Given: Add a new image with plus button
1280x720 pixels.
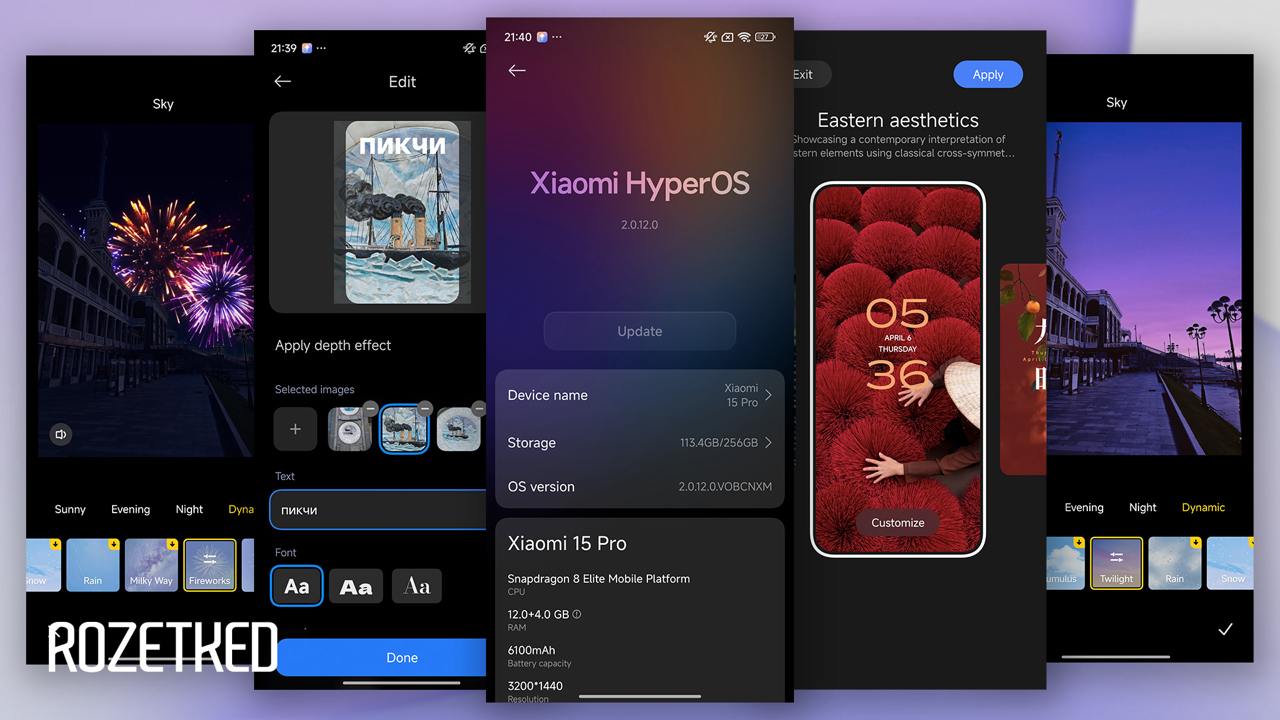Looking at the screenshot, I should click(295, 429).
